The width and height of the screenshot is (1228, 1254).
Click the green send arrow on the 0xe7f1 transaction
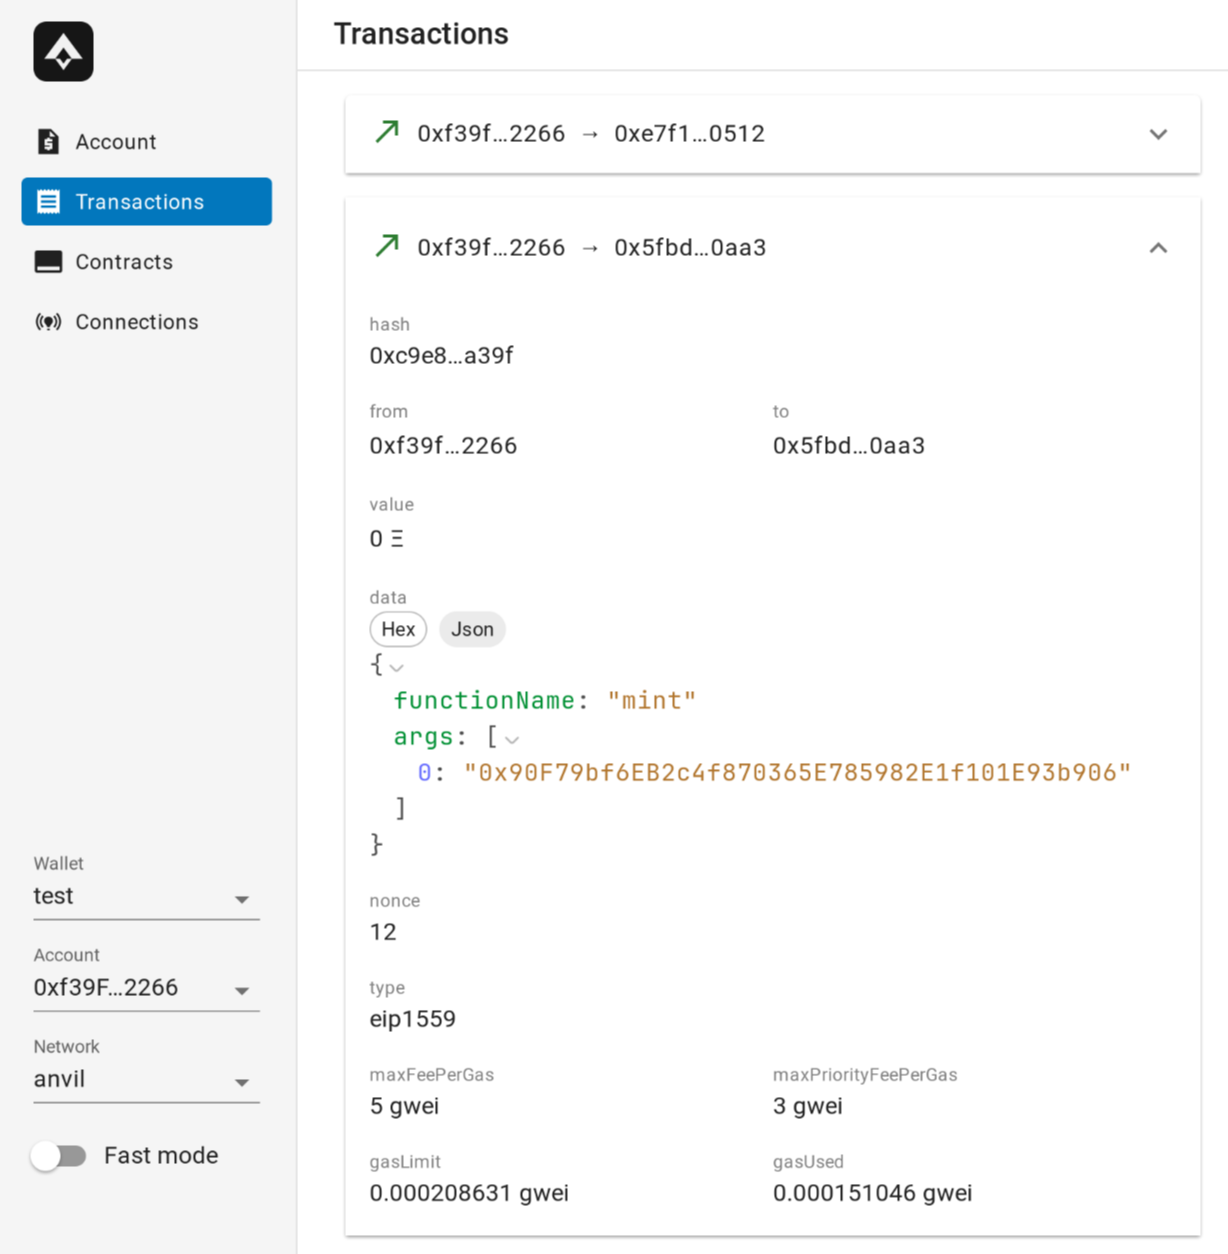point(384,133)
